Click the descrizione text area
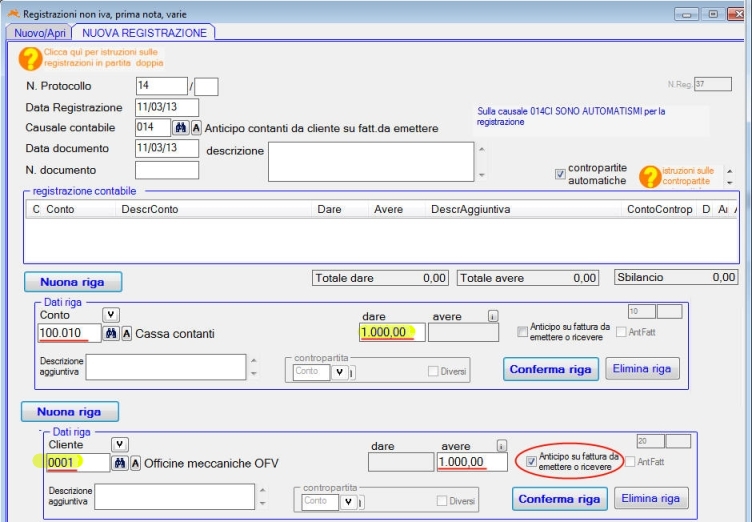Viewport: 752px width, 522px height. [x=371, y=162]
